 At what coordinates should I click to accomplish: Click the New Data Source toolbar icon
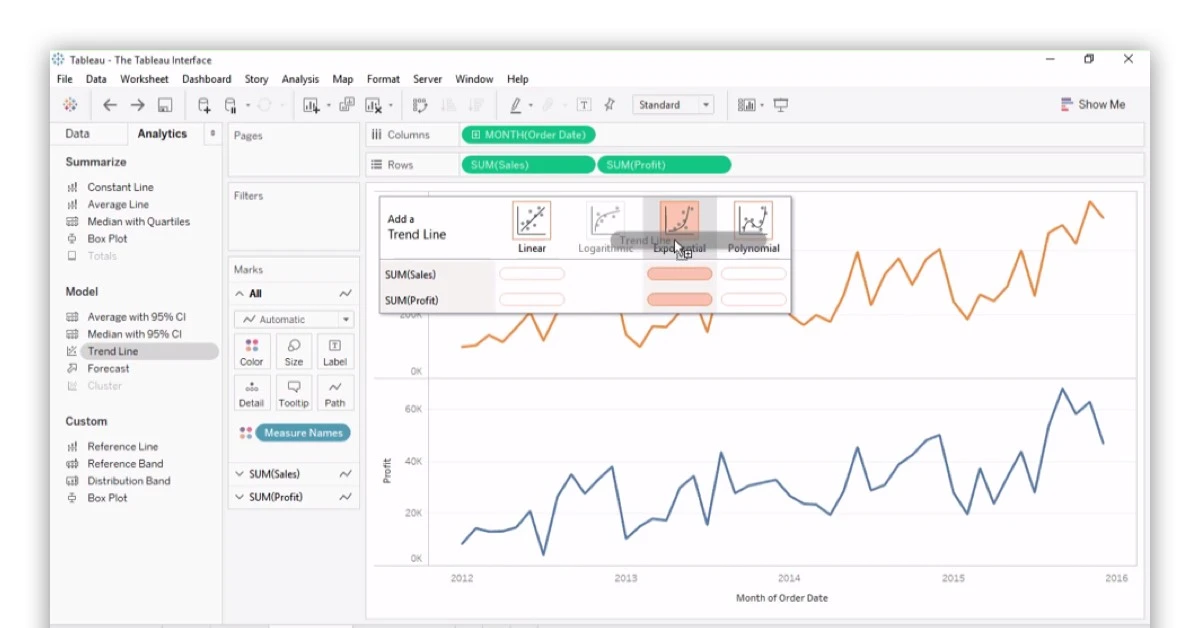(204, 105)
